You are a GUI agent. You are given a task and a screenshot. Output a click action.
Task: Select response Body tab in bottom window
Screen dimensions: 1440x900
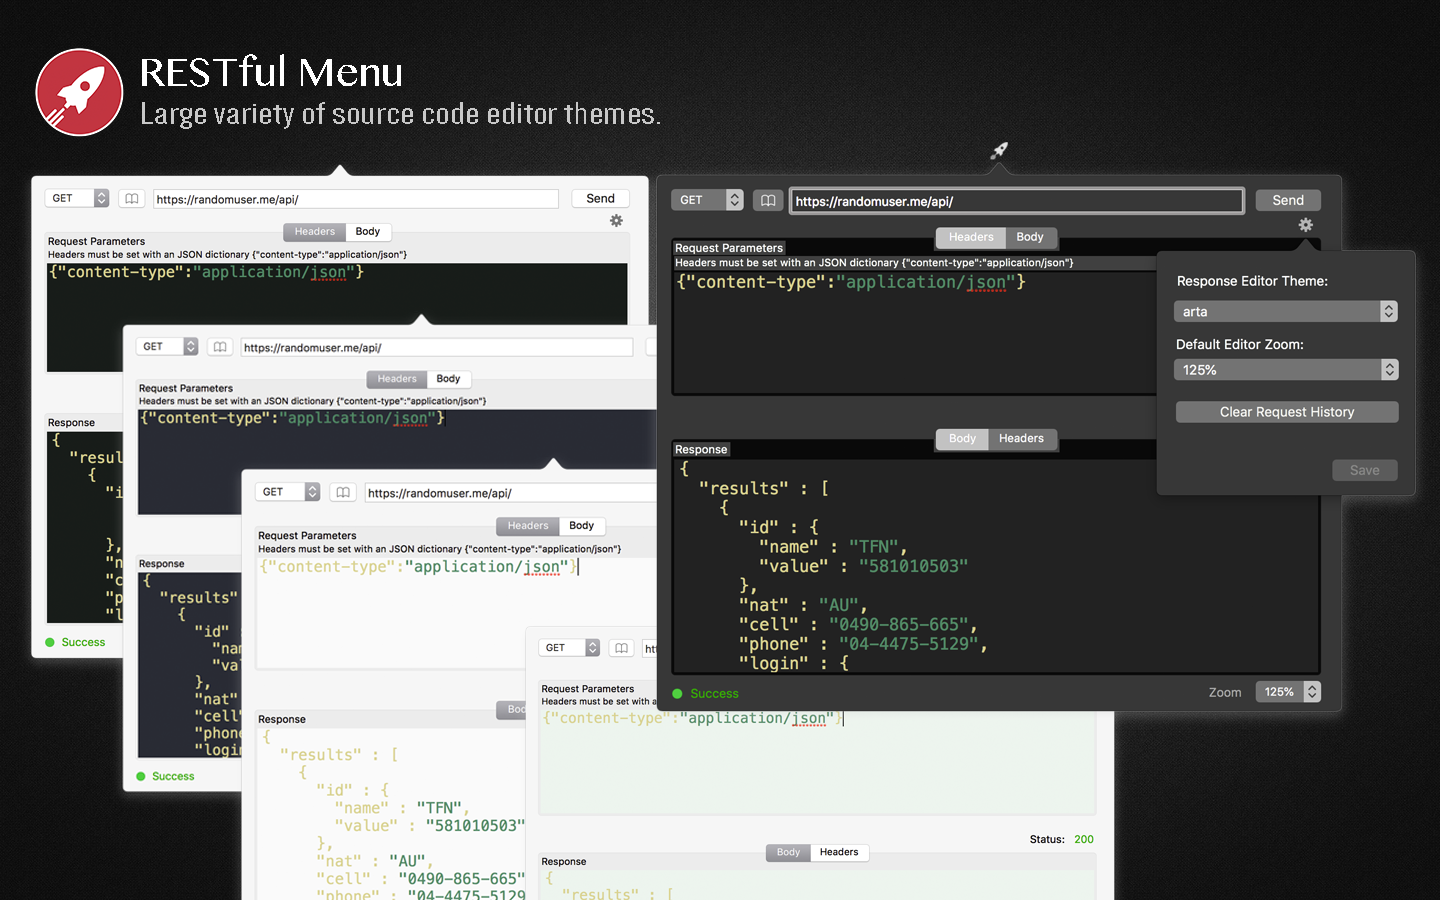(789, 853)
